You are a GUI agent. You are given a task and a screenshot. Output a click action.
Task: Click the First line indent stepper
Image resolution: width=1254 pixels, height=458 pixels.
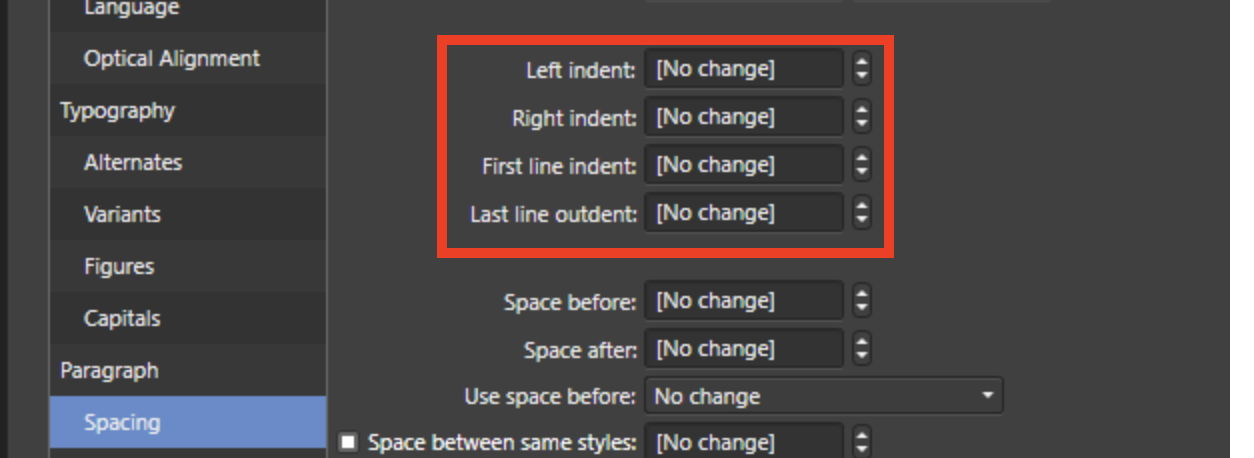click(x=861, y=165)
